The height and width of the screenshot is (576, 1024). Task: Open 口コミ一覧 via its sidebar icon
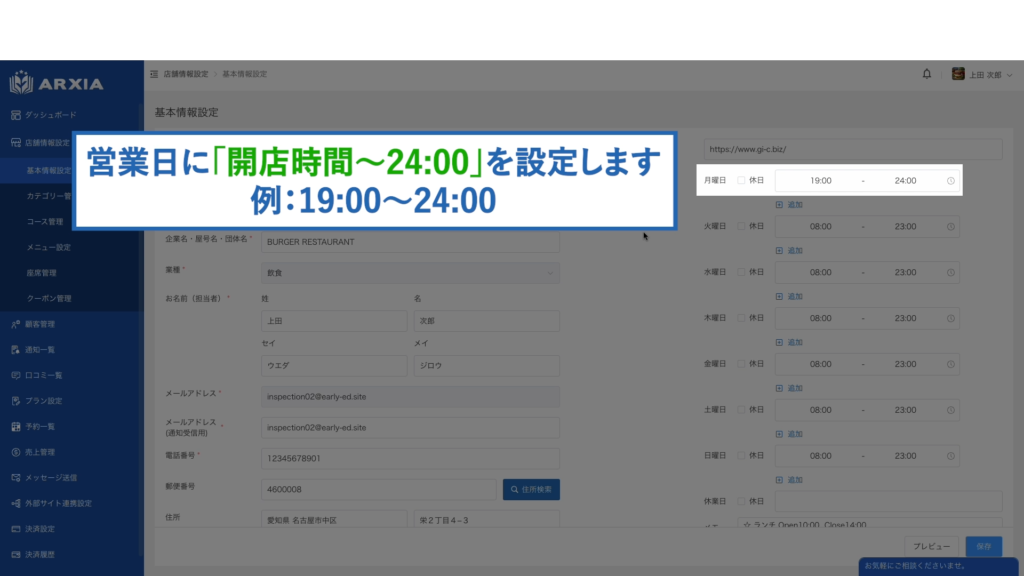(x=16, y=376)
